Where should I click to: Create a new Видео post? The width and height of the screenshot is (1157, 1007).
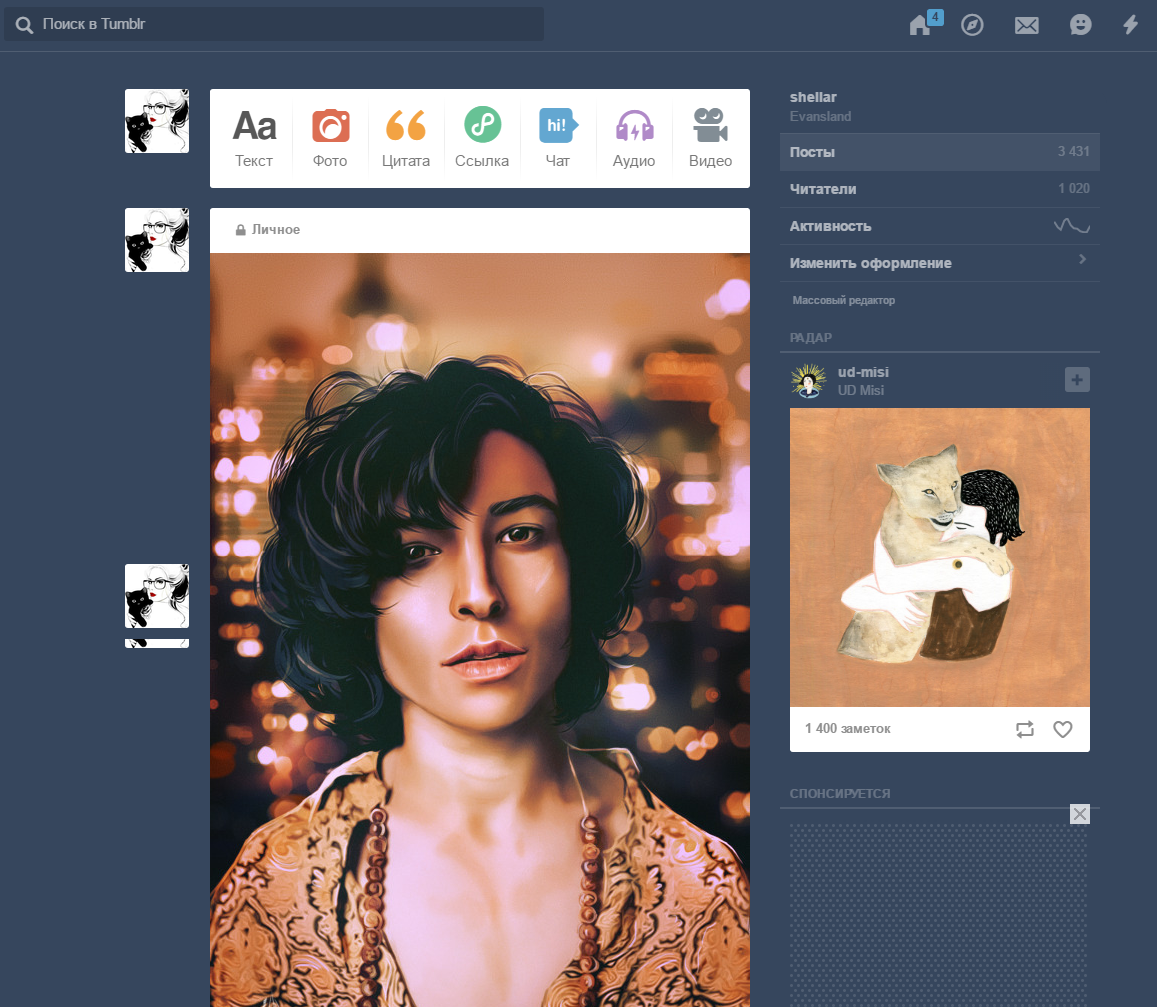710,138
